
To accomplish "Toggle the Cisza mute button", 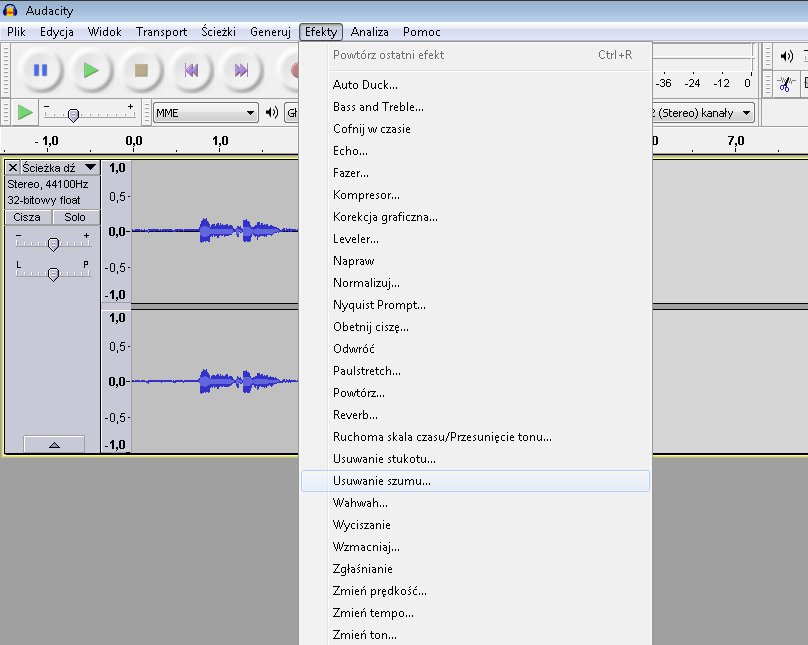I will [x=28, y=217].
